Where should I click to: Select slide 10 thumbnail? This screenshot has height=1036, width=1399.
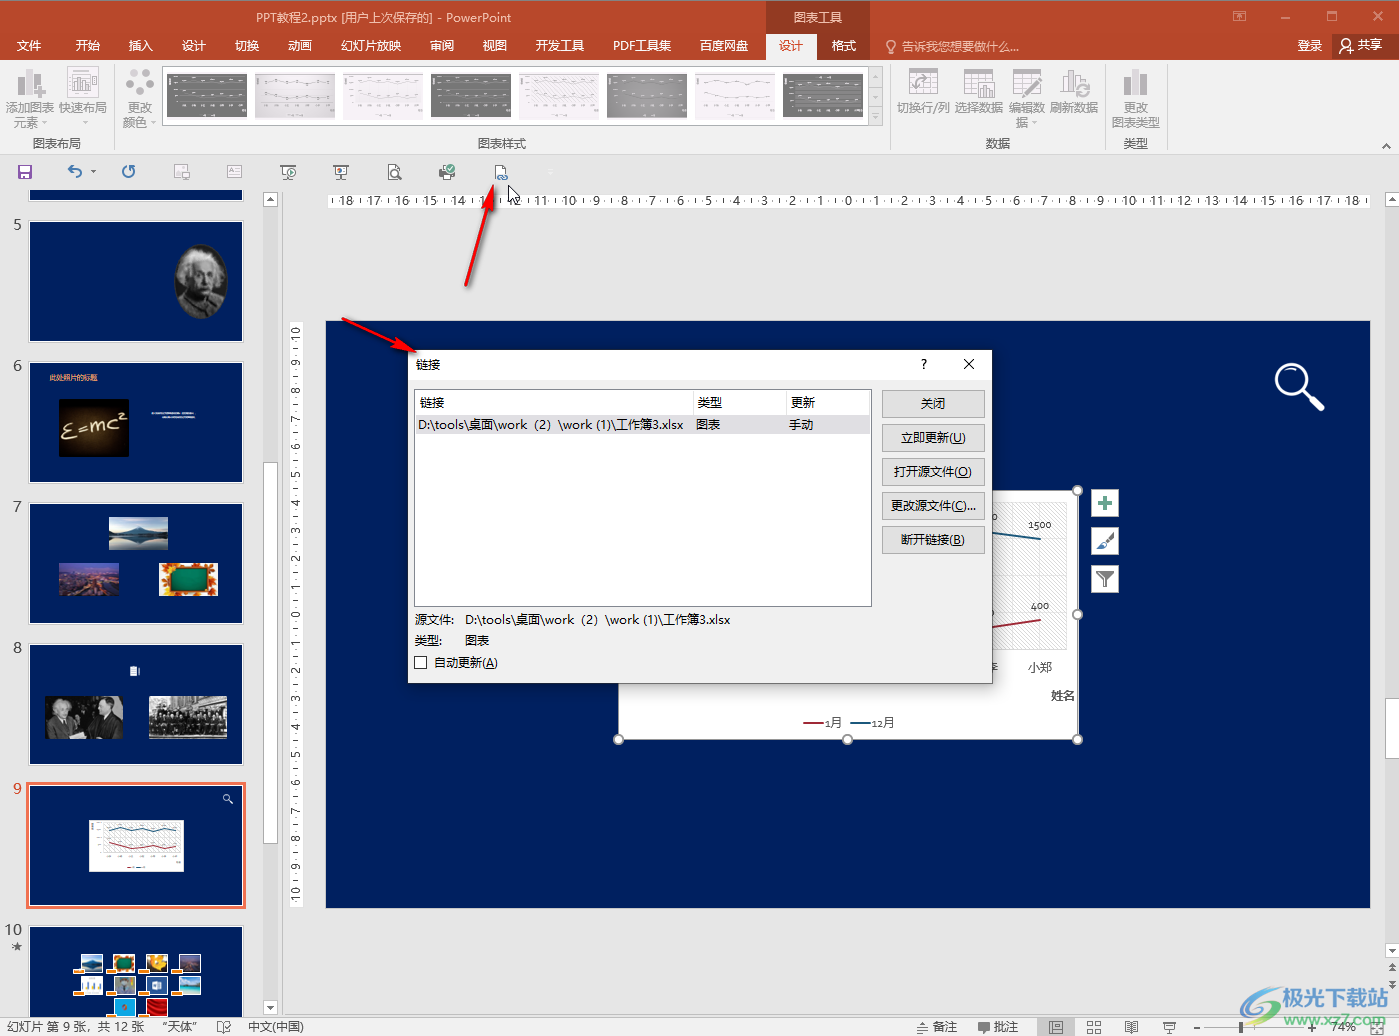(136, 971)
